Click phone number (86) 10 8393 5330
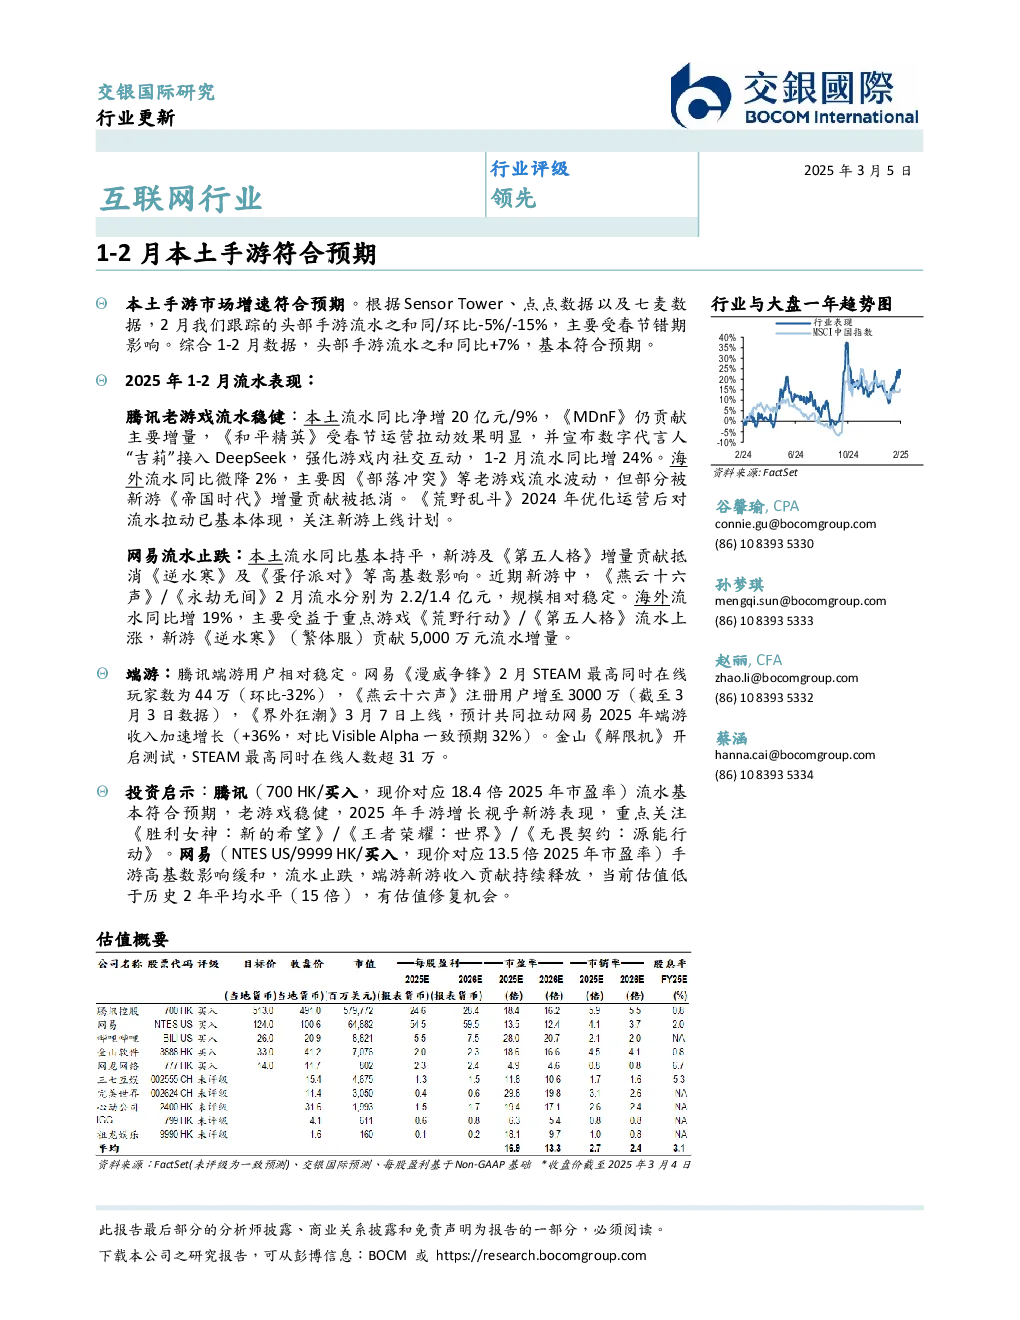Screen dimensions: 1020x1320 764,544
